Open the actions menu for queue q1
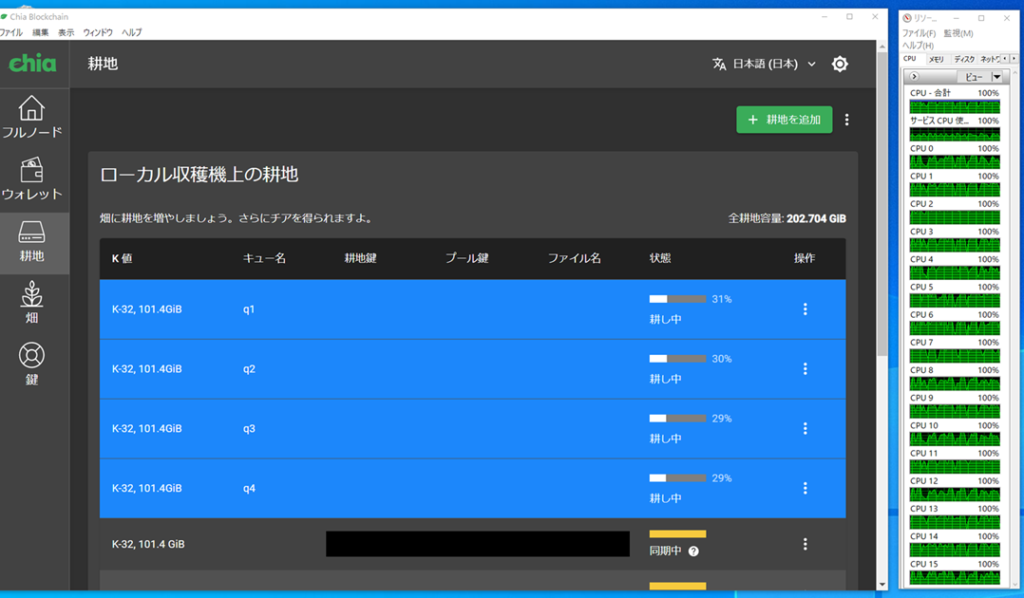Viewport: 1024px width, 598px height. [x=805, y=309]
